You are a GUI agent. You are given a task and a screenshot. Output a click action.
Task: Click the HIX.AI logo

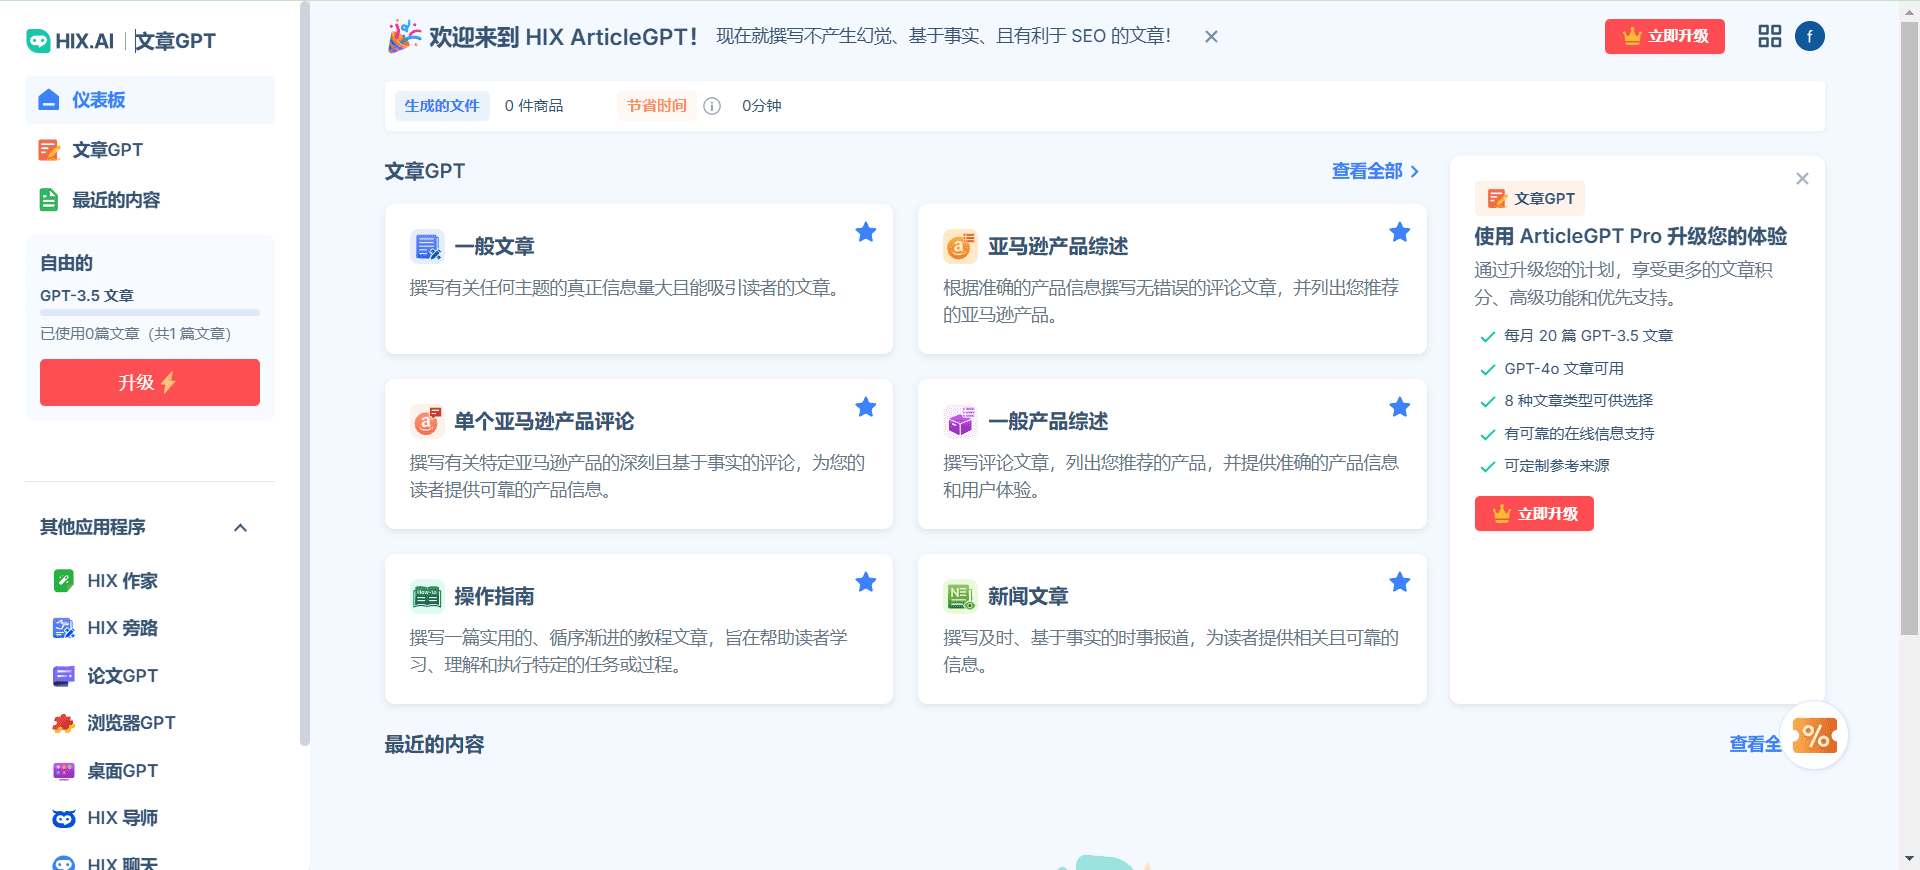click(x=70, y=41)
